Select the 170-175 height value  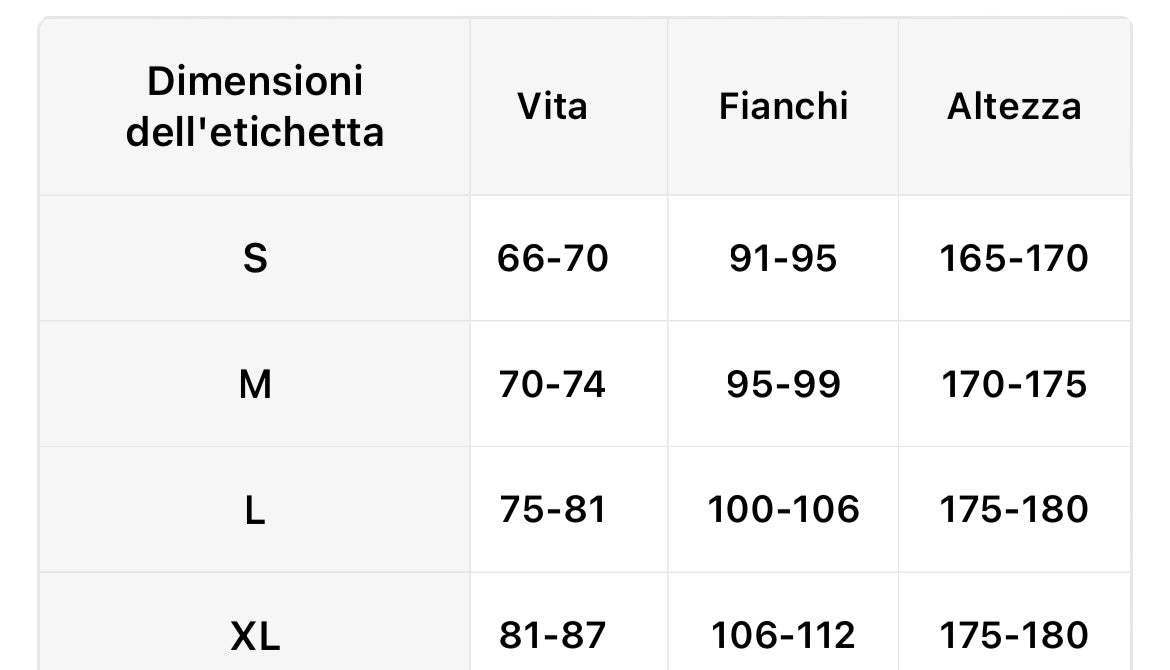pos(1014,385)
